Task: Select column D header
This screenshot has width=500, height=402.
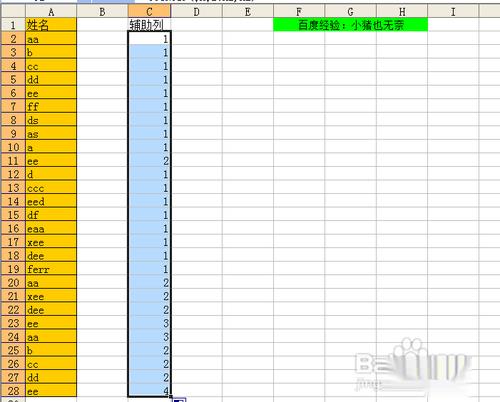Action: click(x=197, y=12)
